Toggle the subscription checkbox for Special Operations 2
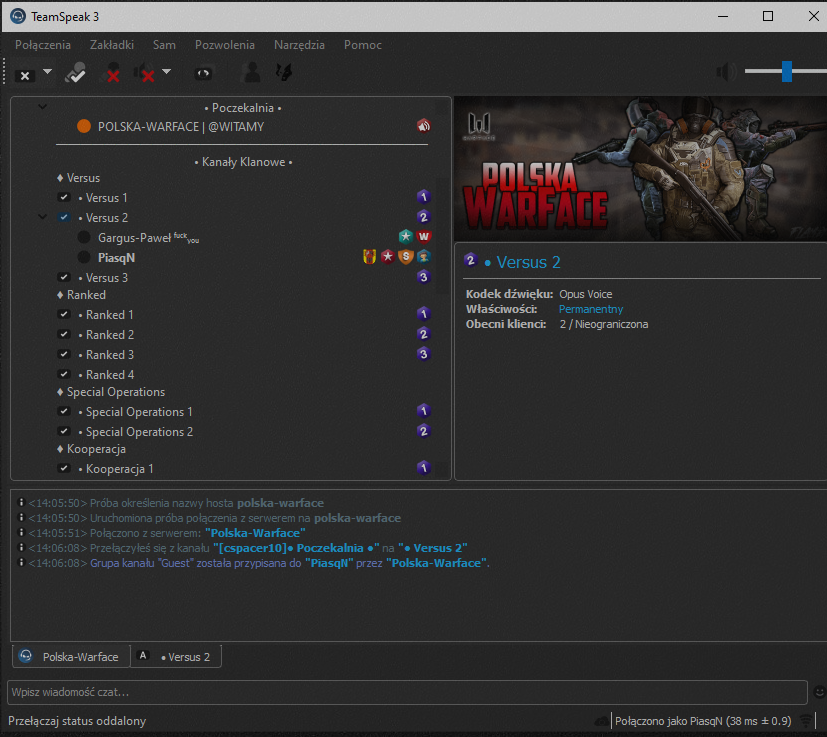The height and width of the screenshot is (737, 827). coord(64,432)
